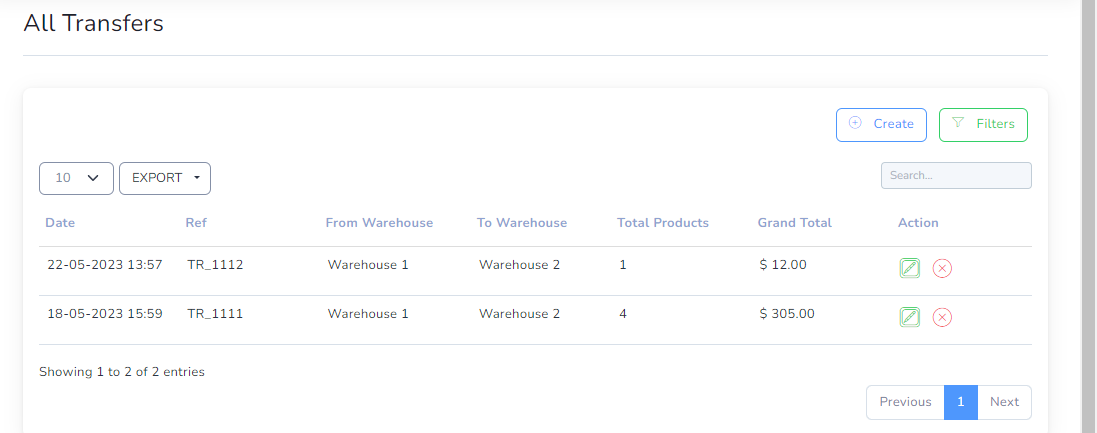Image resolution: width=1097 pixels, height=433 pixels.
Task: Sort by To Warehouse column
Action: click(522, 223)
